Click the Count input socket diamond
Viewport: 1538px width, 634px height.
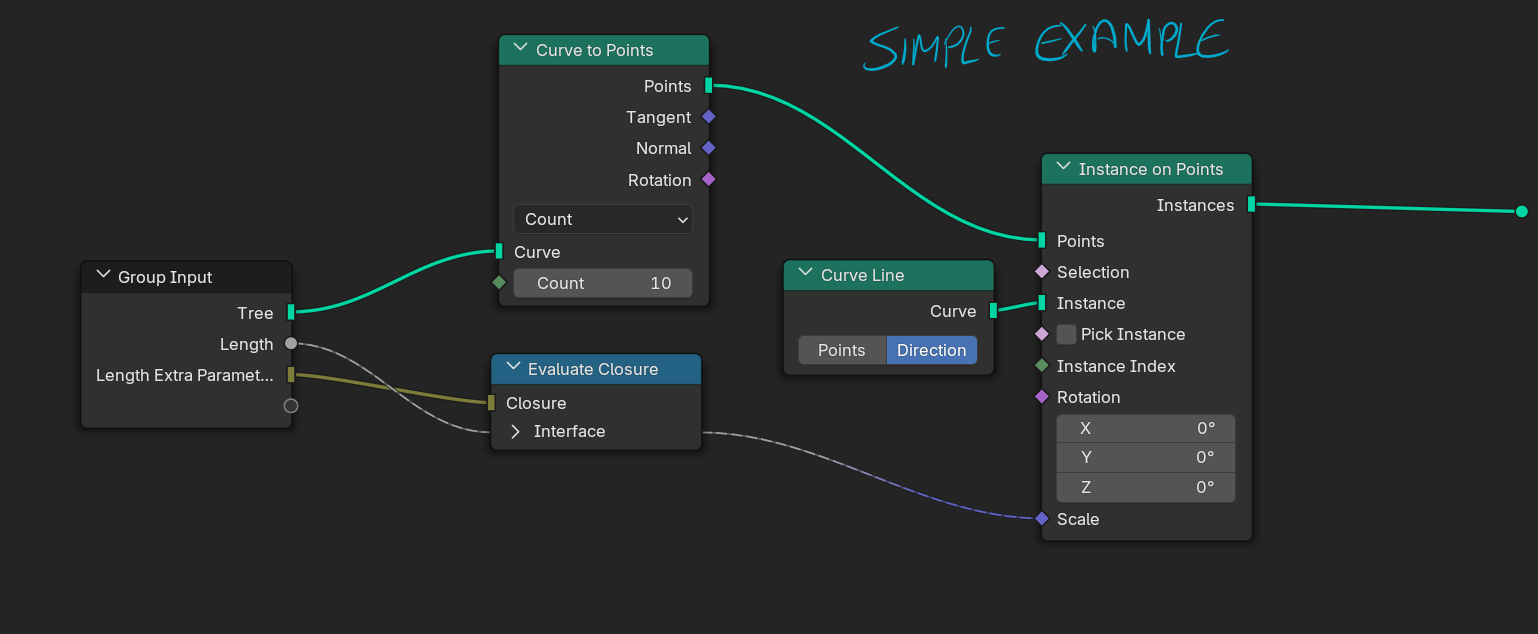click(499, 283)
